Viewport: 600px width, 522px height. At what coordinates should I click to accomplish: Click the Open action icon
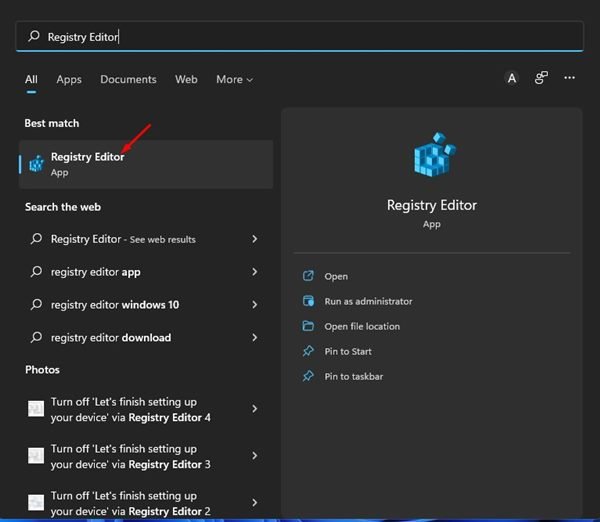(x=308, y=276)
